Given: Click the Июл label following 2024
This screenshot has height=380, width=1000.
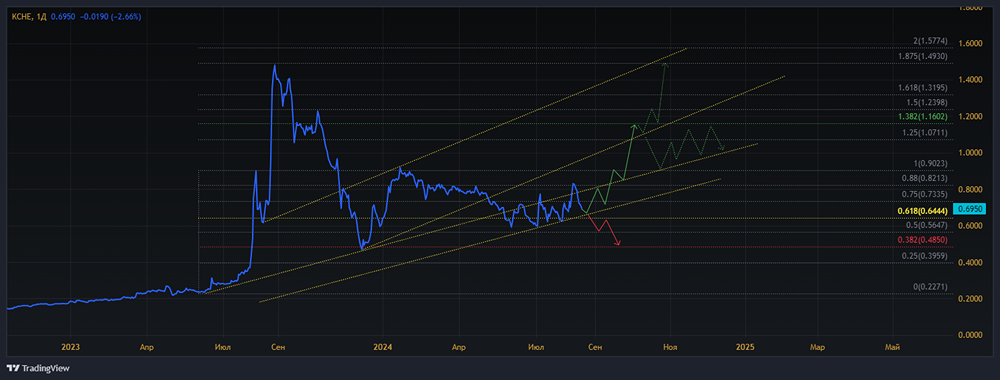Looking at the screenshot, I should pyautogui.click(x=536, y=347).
